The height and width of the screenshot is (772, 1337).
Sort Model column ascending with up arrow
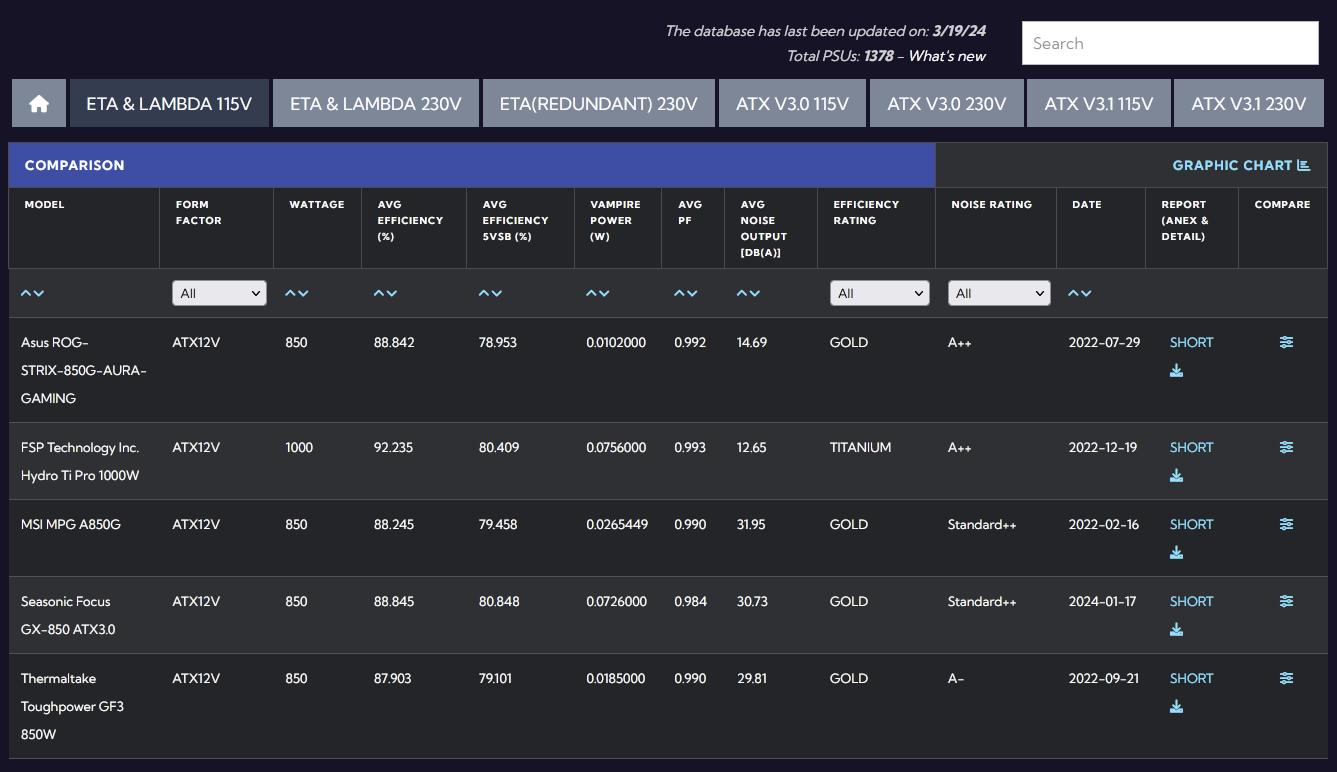[x=27, y=293]
